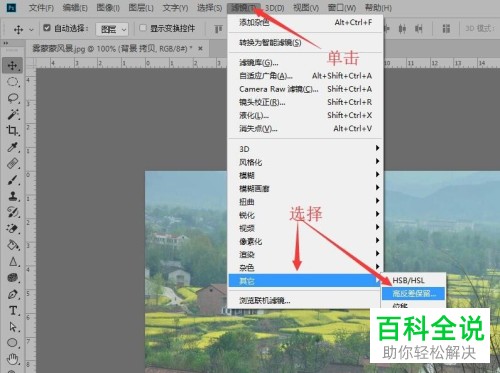
Task: Select the Elliptical Marquee tool
Action: pos(12,82)
